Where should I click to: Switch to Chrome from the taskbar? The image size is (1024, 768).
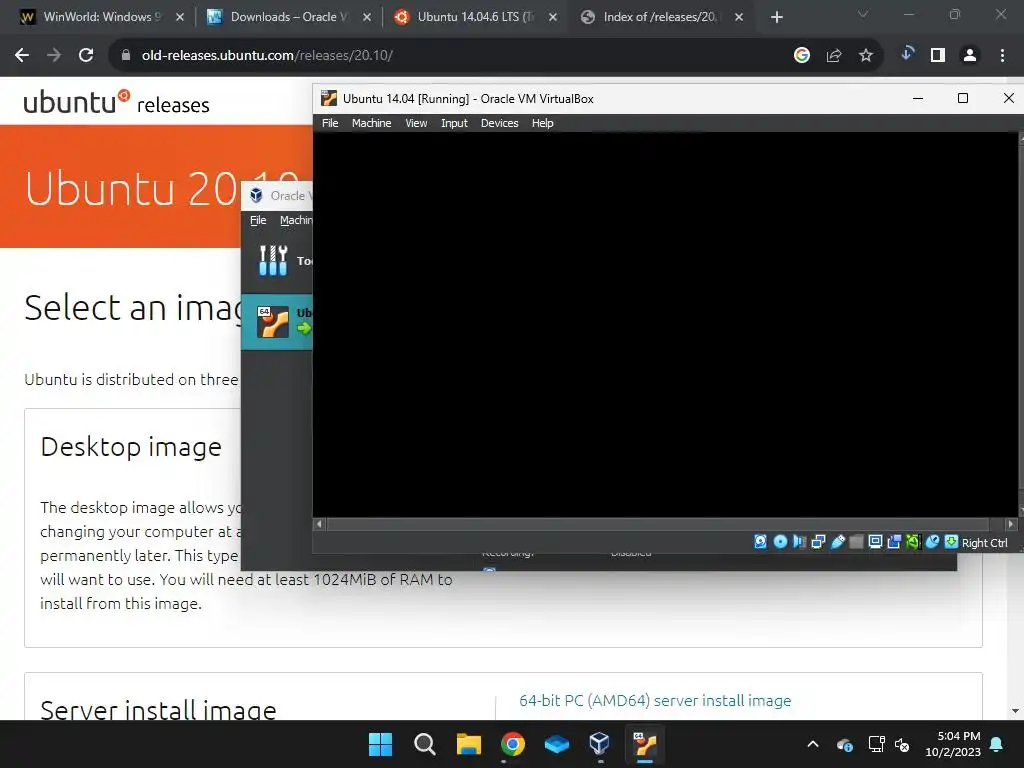coord(513,744)
